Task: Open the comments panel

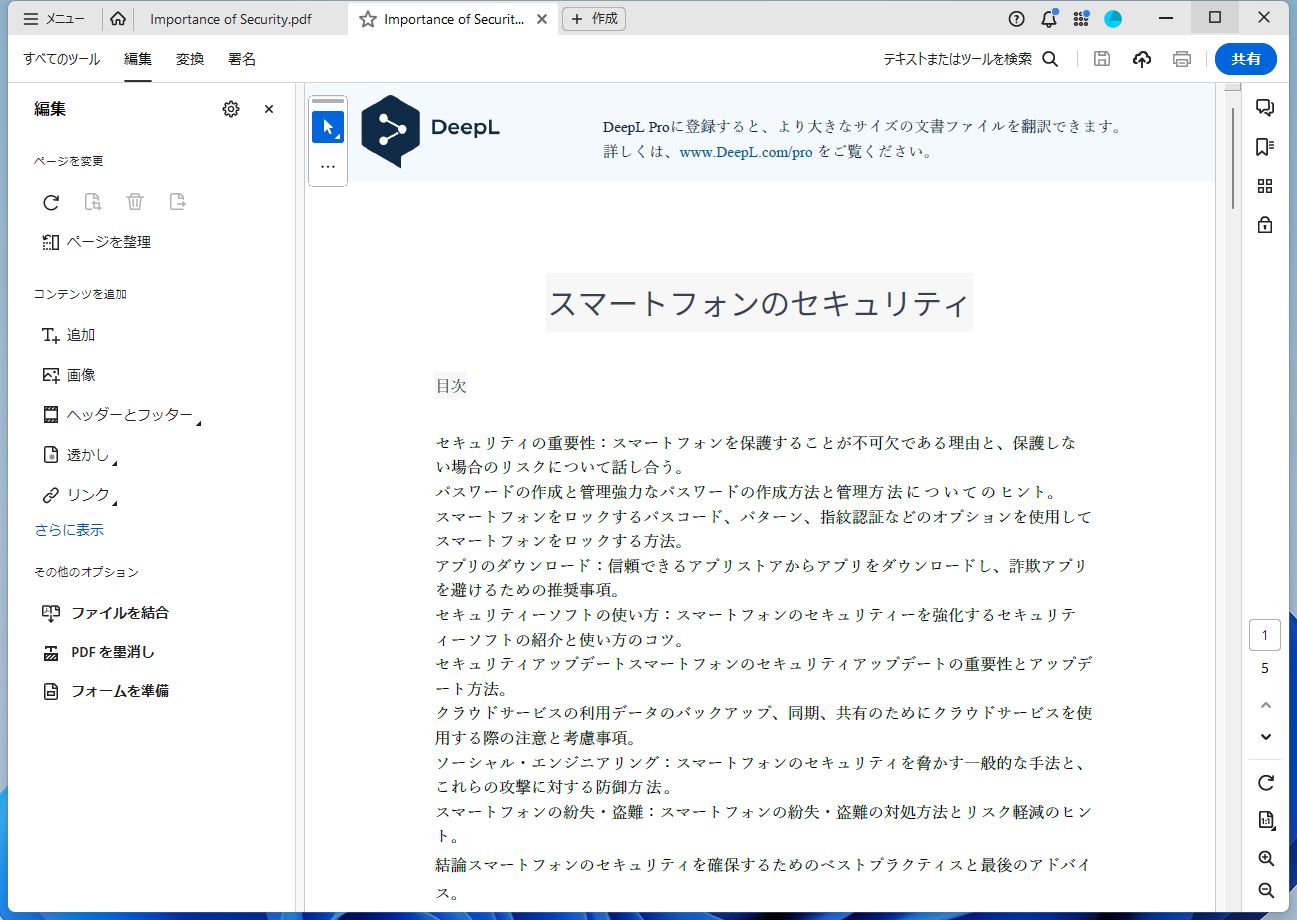Action: coord(1264,107)
